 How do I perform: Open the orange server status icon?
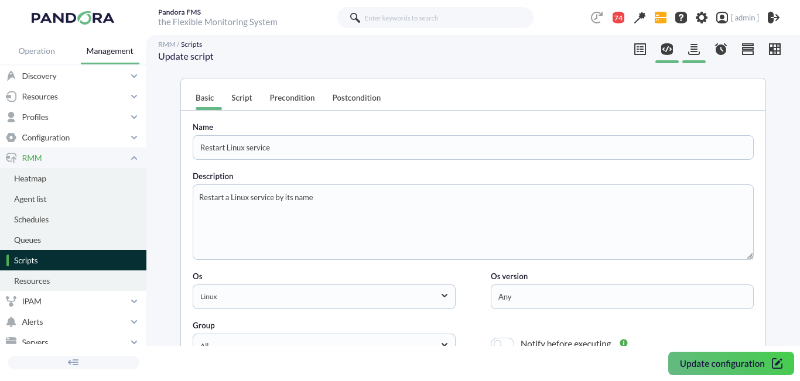661,18
